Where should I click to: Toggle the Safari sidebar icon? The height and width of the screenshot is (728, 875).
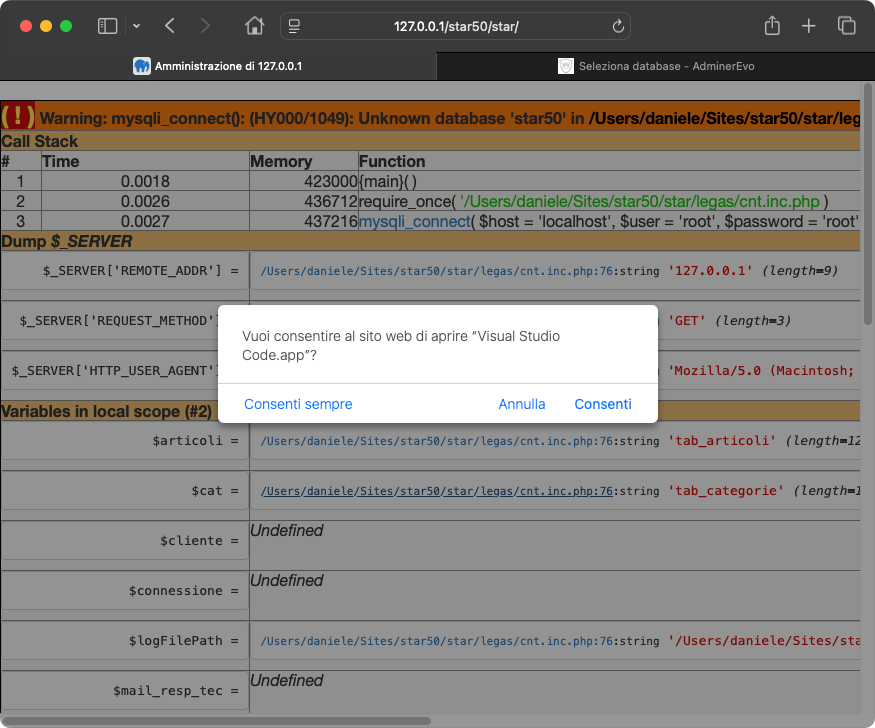pyautogui.click(x=107, y=26)
